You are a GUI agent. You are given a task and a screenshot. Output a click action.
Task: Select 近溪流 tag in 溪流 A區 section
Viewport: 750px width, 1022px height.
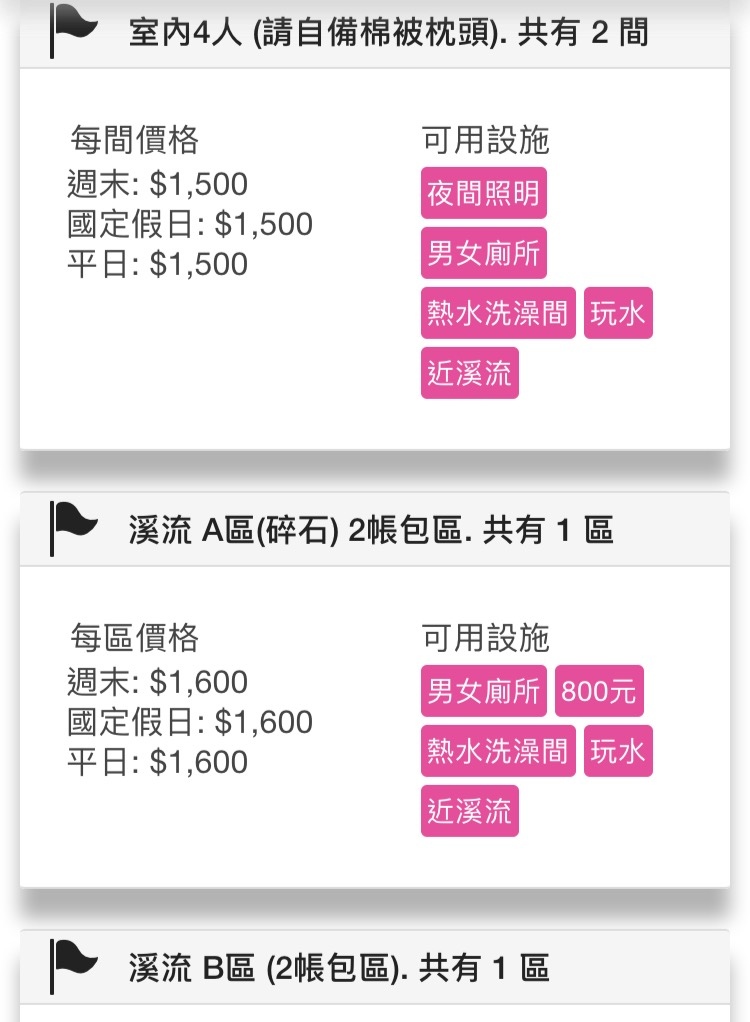pos(469,811)
